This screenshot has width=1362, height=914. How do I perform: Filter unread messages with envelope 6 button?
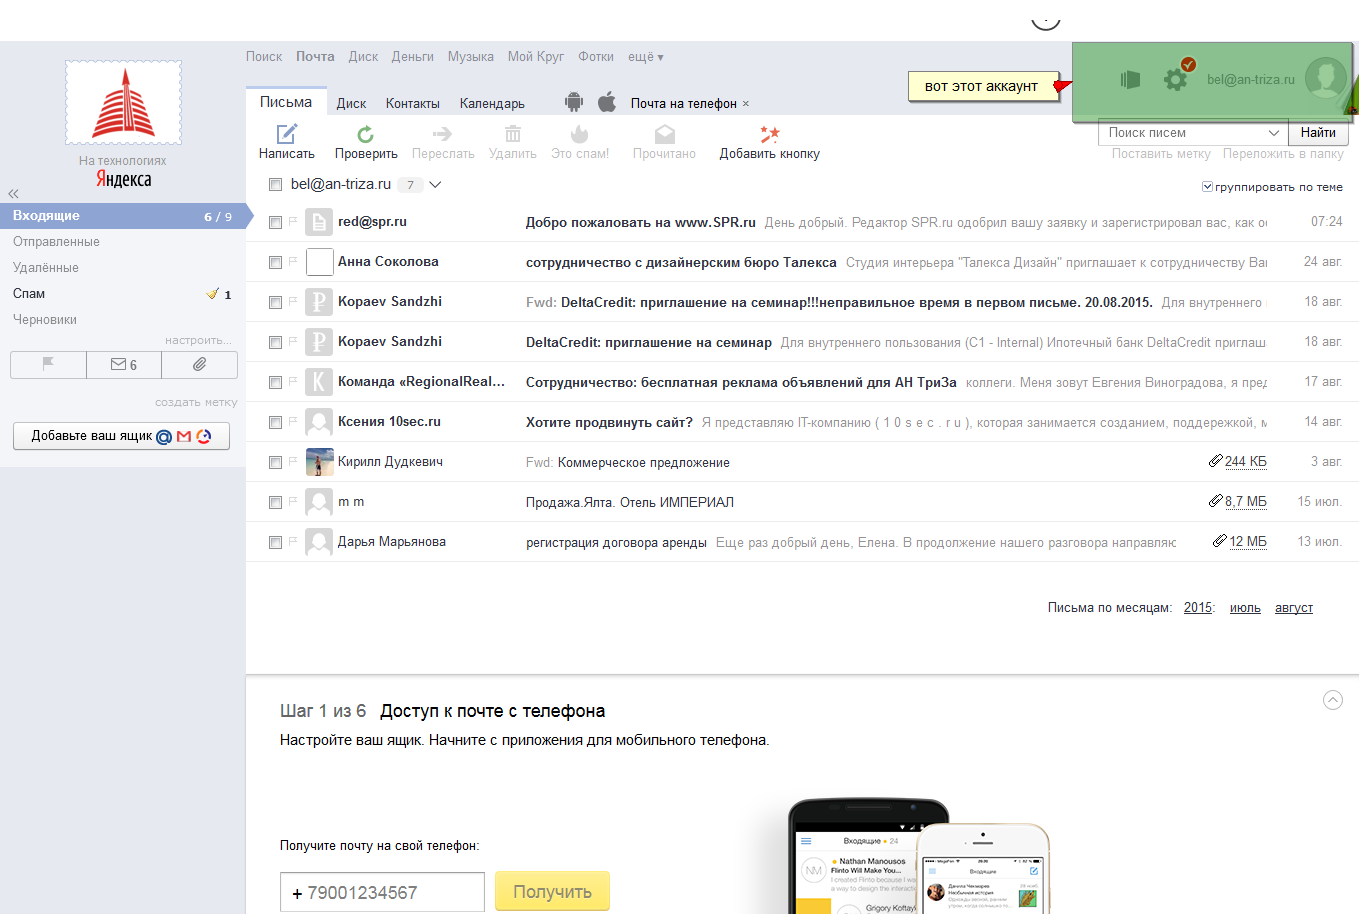click(124, 365)
